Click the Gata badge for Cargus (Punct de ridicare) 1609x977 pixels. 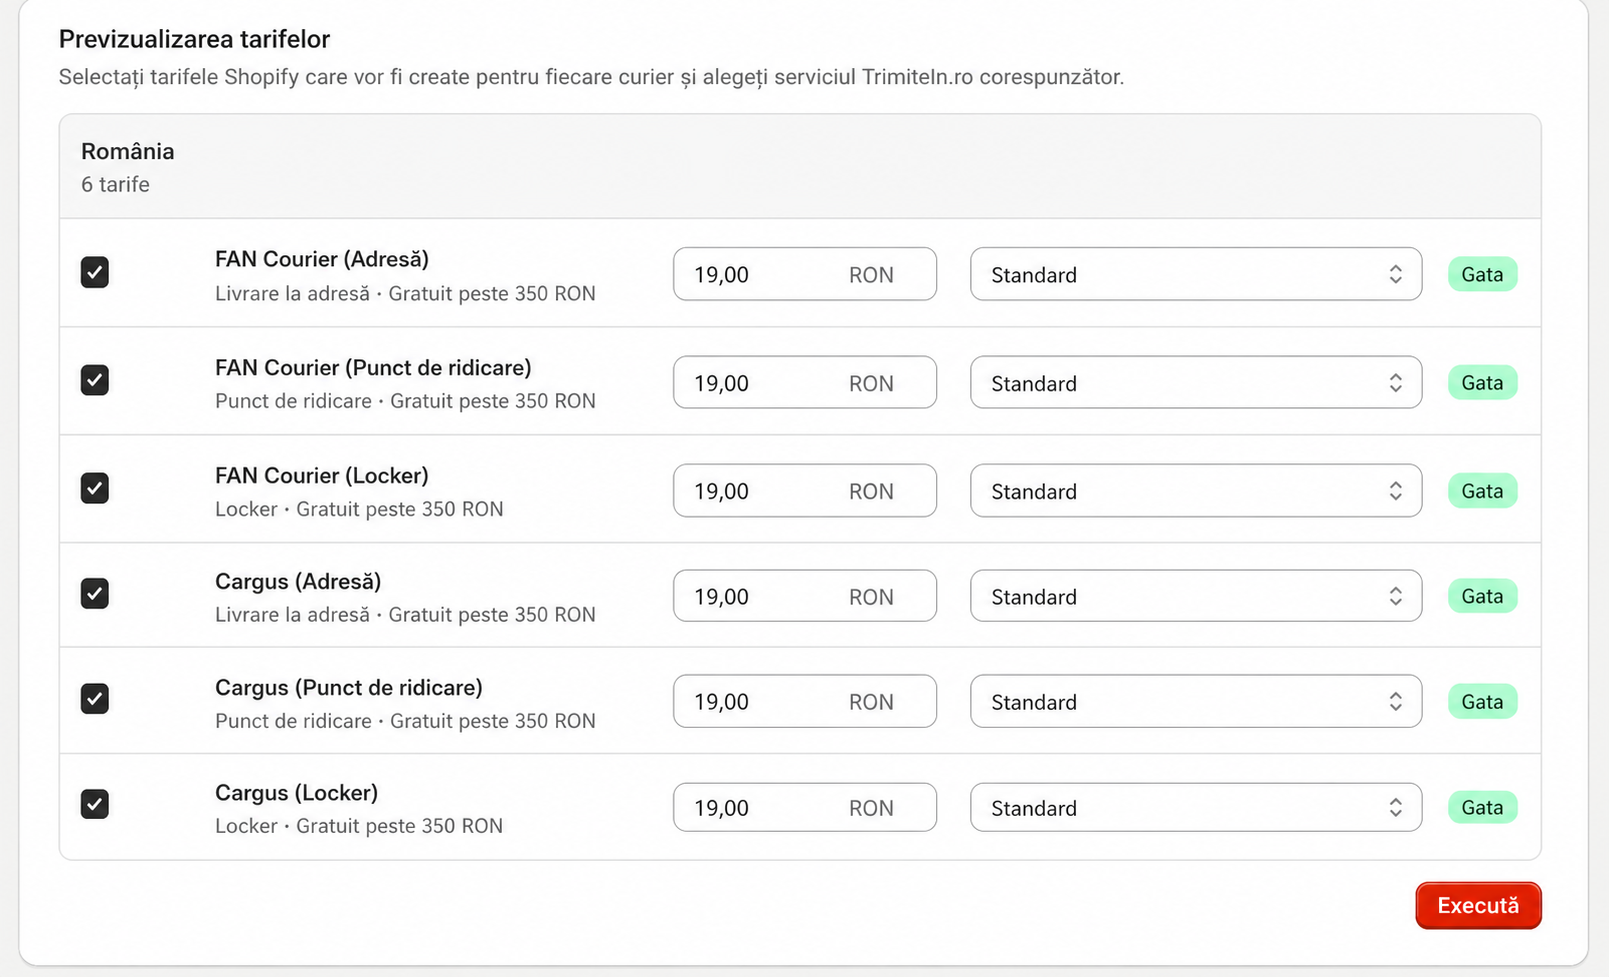[1482, 701]
